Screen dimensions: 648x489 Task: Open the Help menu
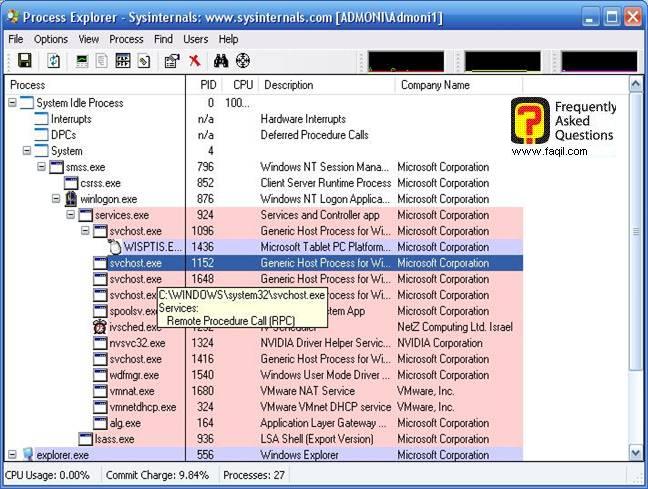pyautogui.click(x=228, y=39)
